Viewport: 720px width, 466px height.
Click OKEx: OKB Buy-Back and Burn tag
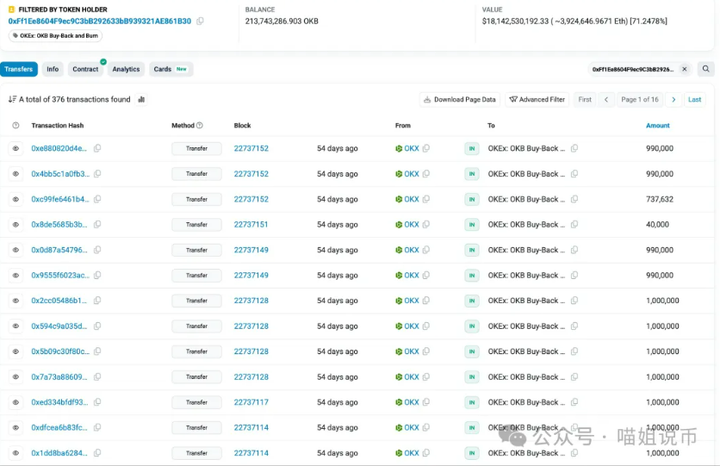pyautogui.click(x=56, y=36)
